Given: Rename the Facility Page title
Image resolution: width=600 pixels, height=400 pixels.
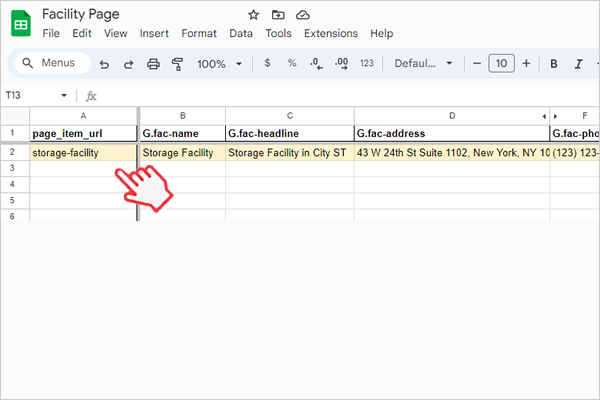Looking at the screenshot, I should pos(81,14).
